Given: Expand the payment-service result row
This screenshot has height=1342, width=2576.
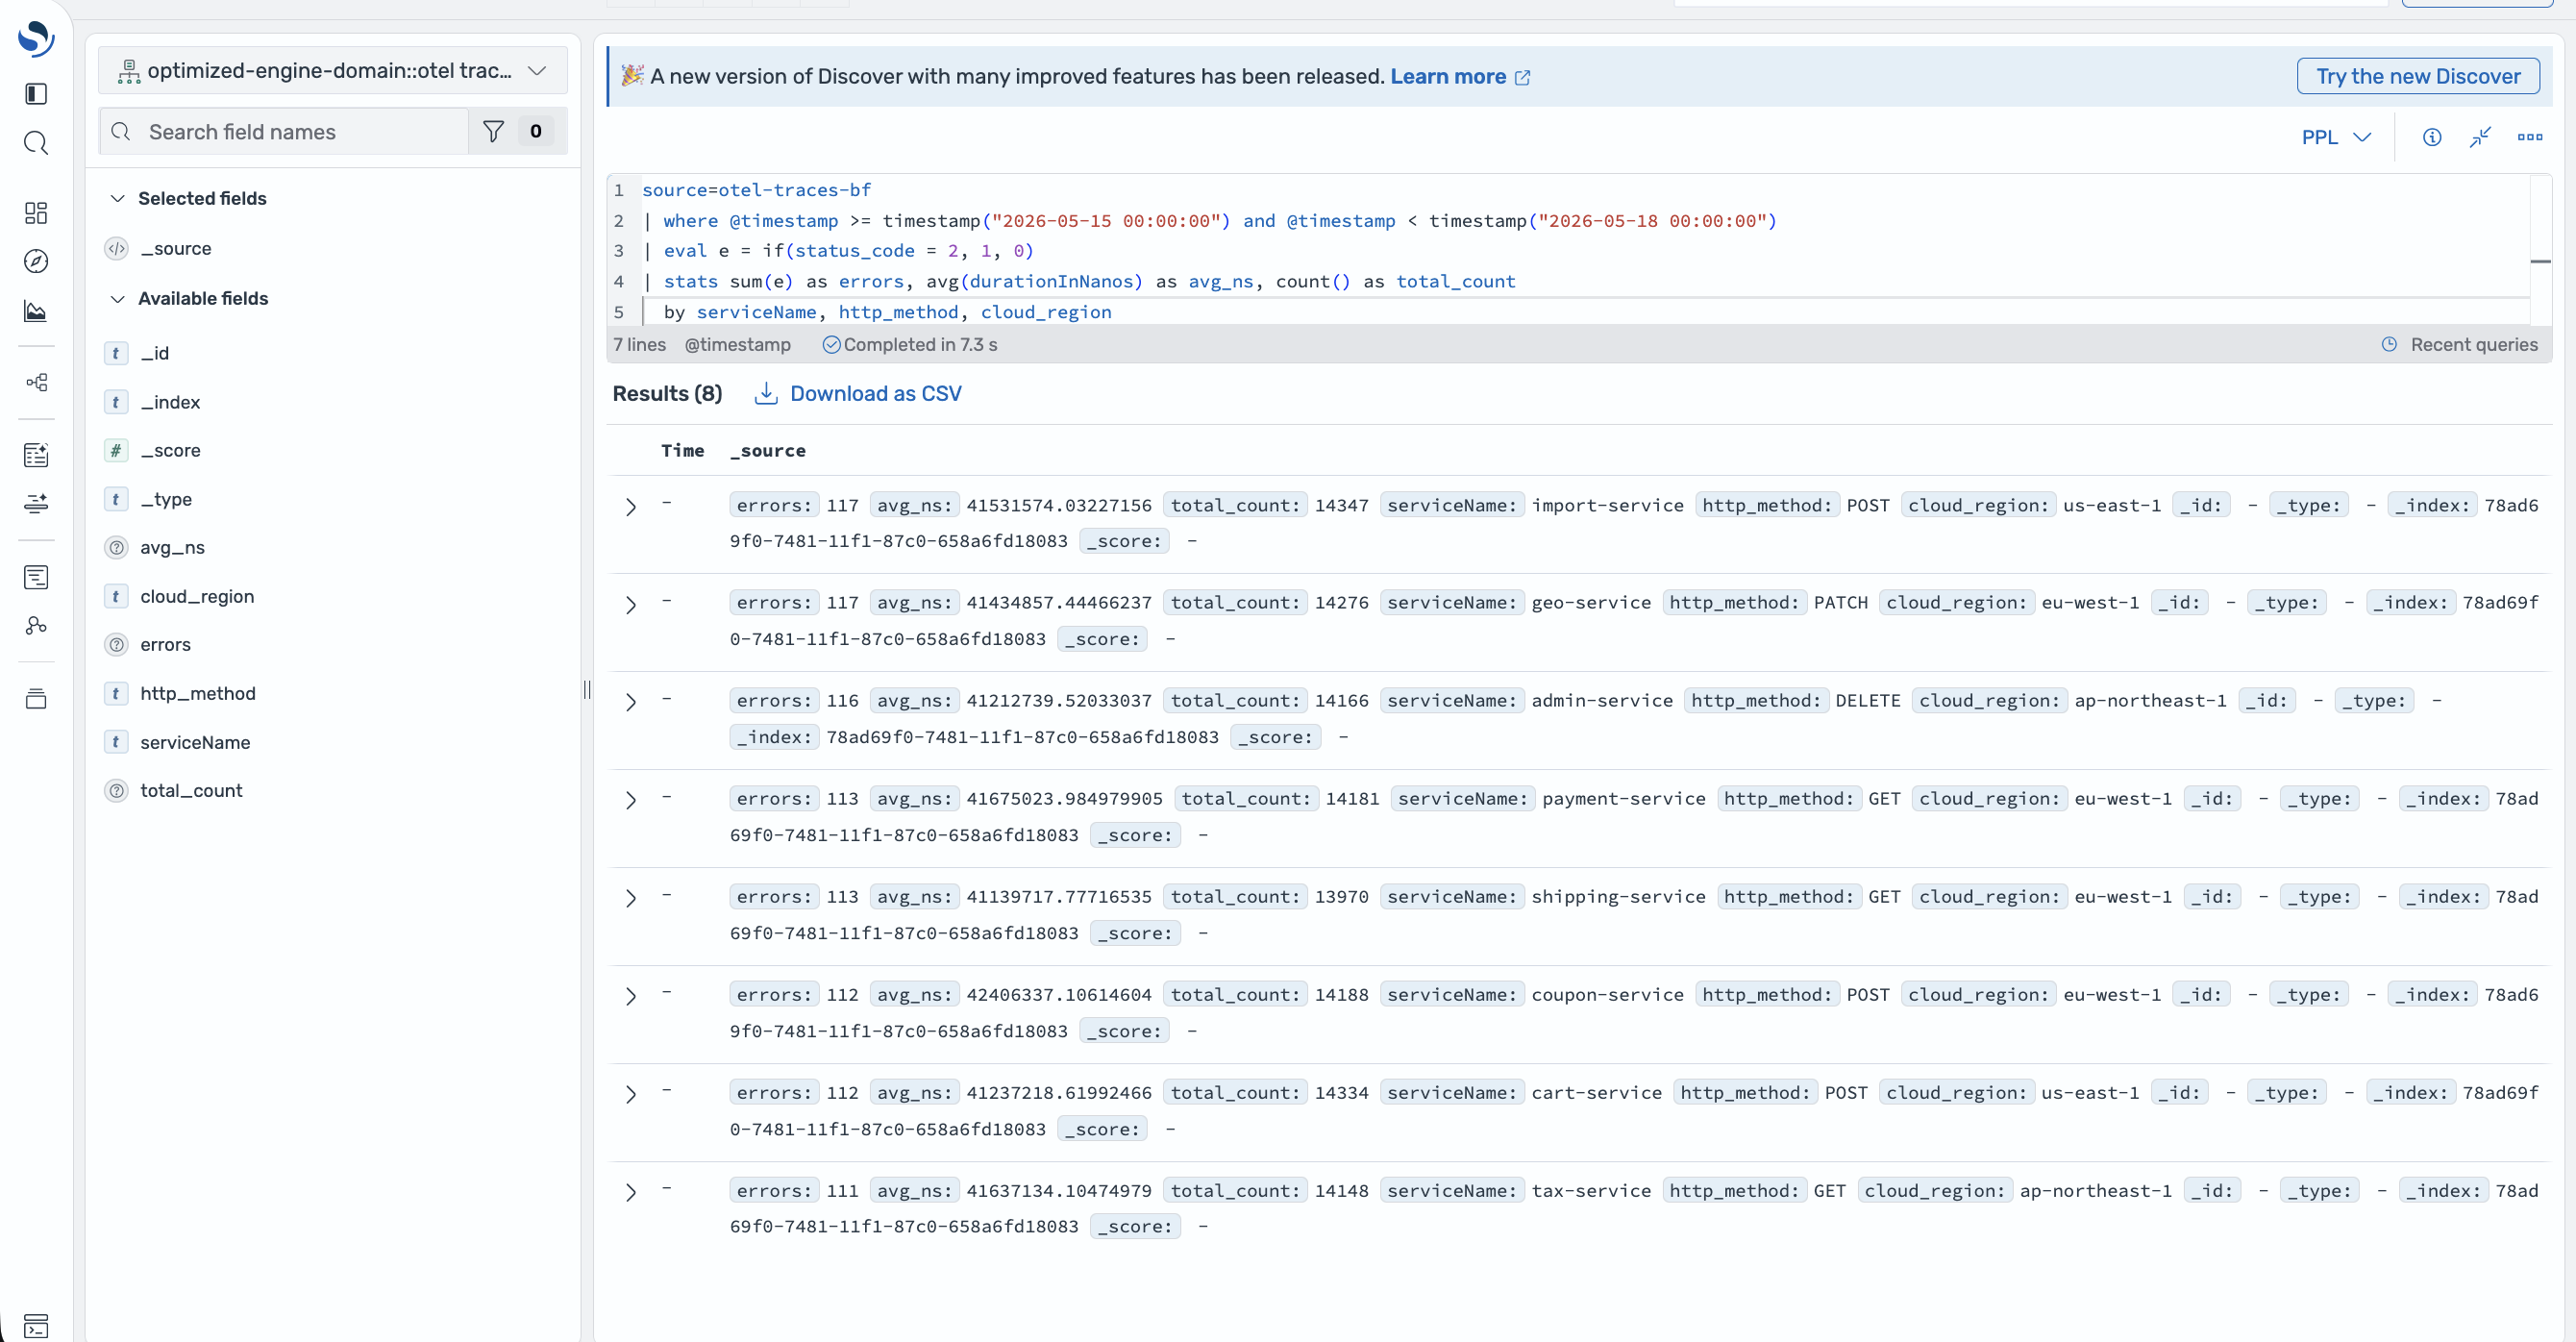Looking at the screenshot, I should pos(631,801).
